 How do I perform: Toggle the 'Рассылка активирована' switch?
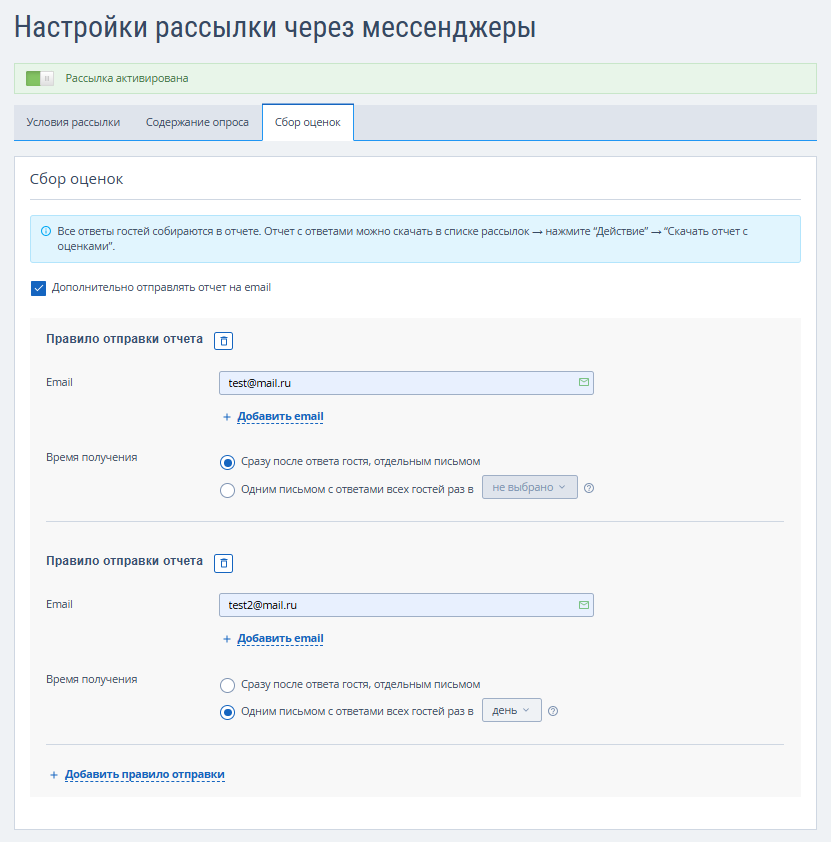pos(40,78)
